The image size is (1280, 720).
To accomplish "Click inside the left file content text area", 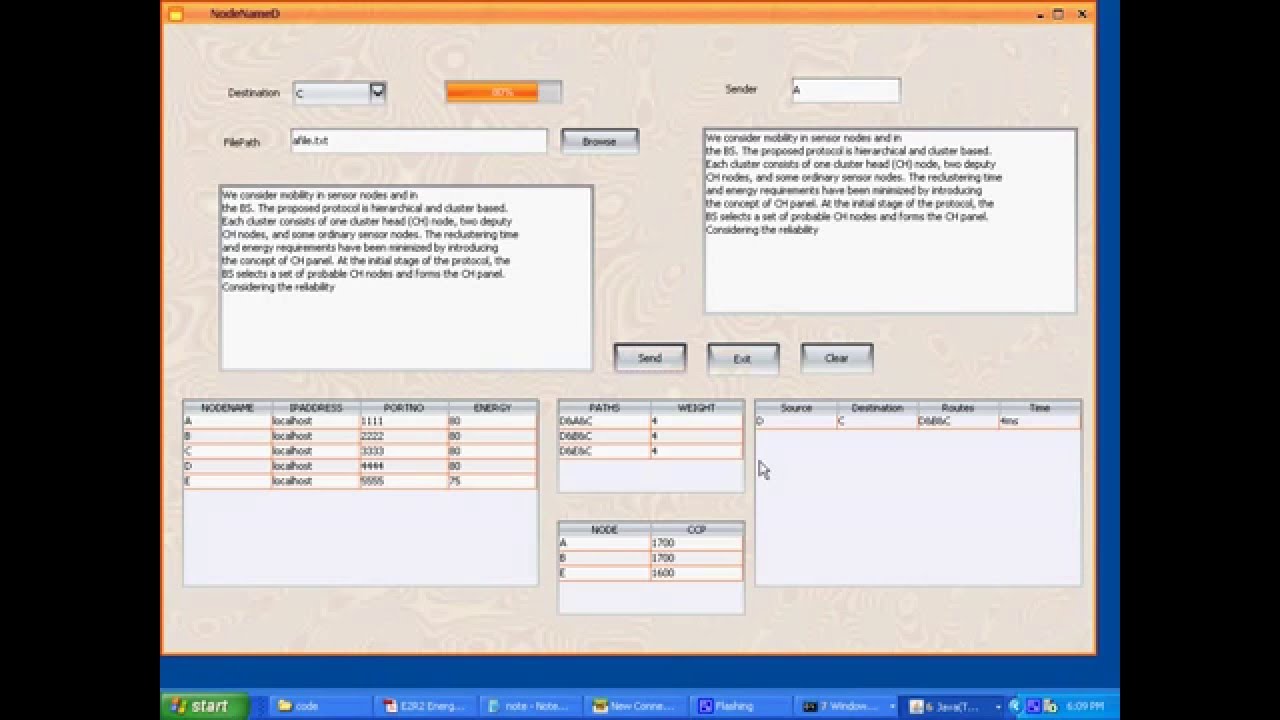I will 406,277.
